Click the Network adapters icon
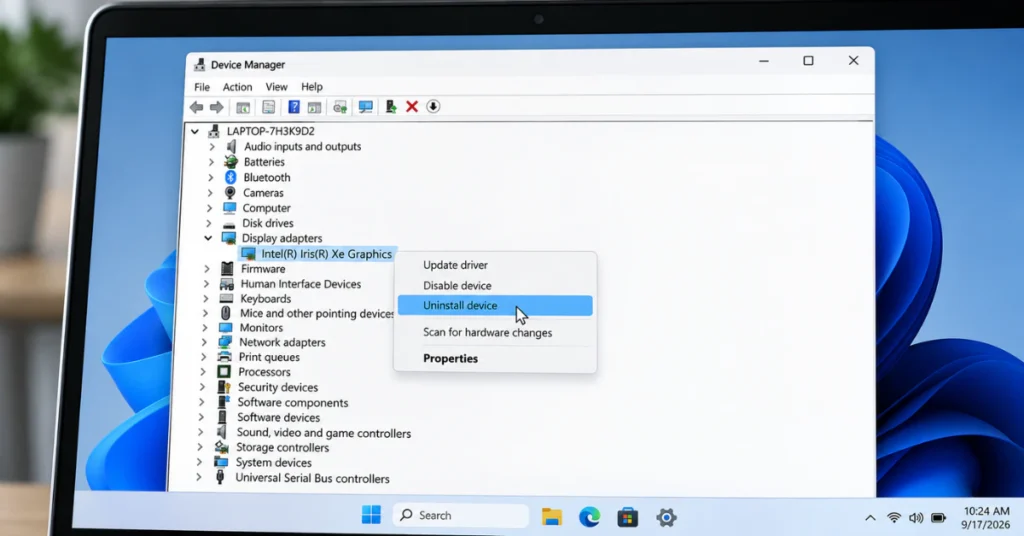This screenshot has width=1024, height=536. (225, 342)
